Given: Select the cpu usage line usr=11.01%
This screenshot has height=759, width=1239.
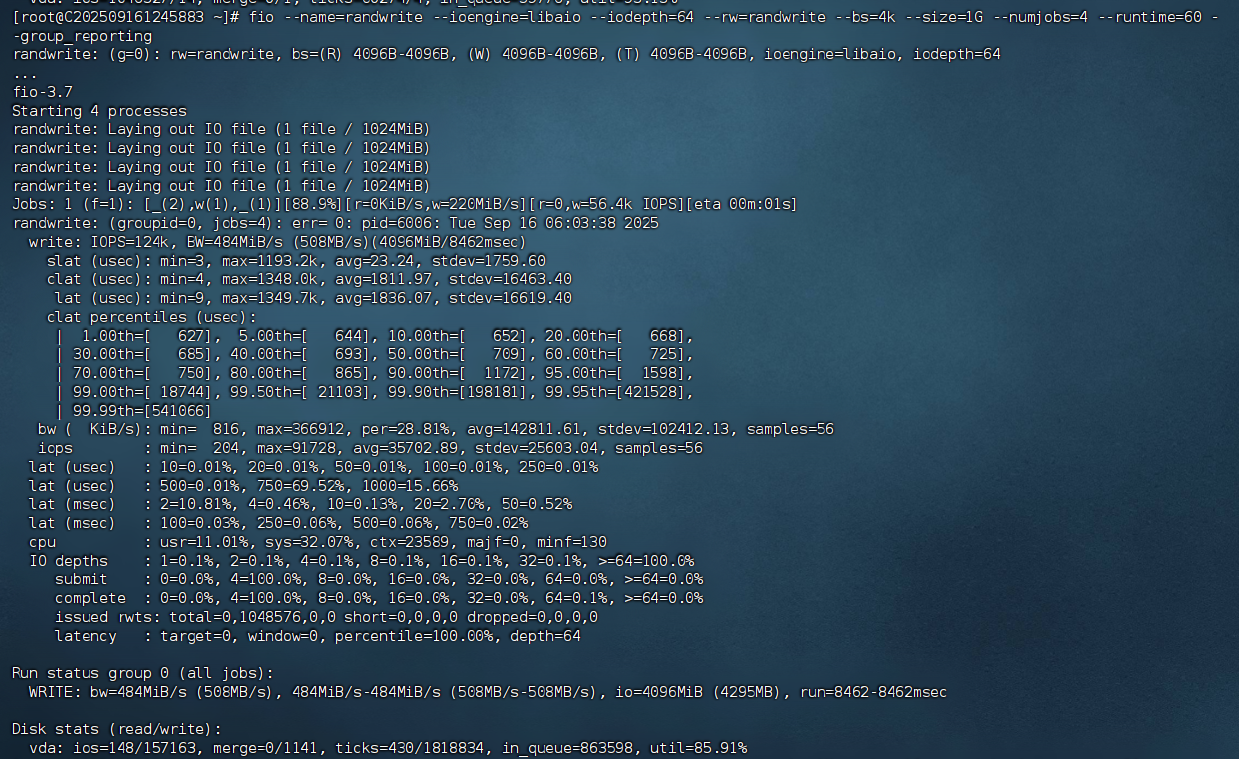Looking at the screenshot, I should pos(200,542).
